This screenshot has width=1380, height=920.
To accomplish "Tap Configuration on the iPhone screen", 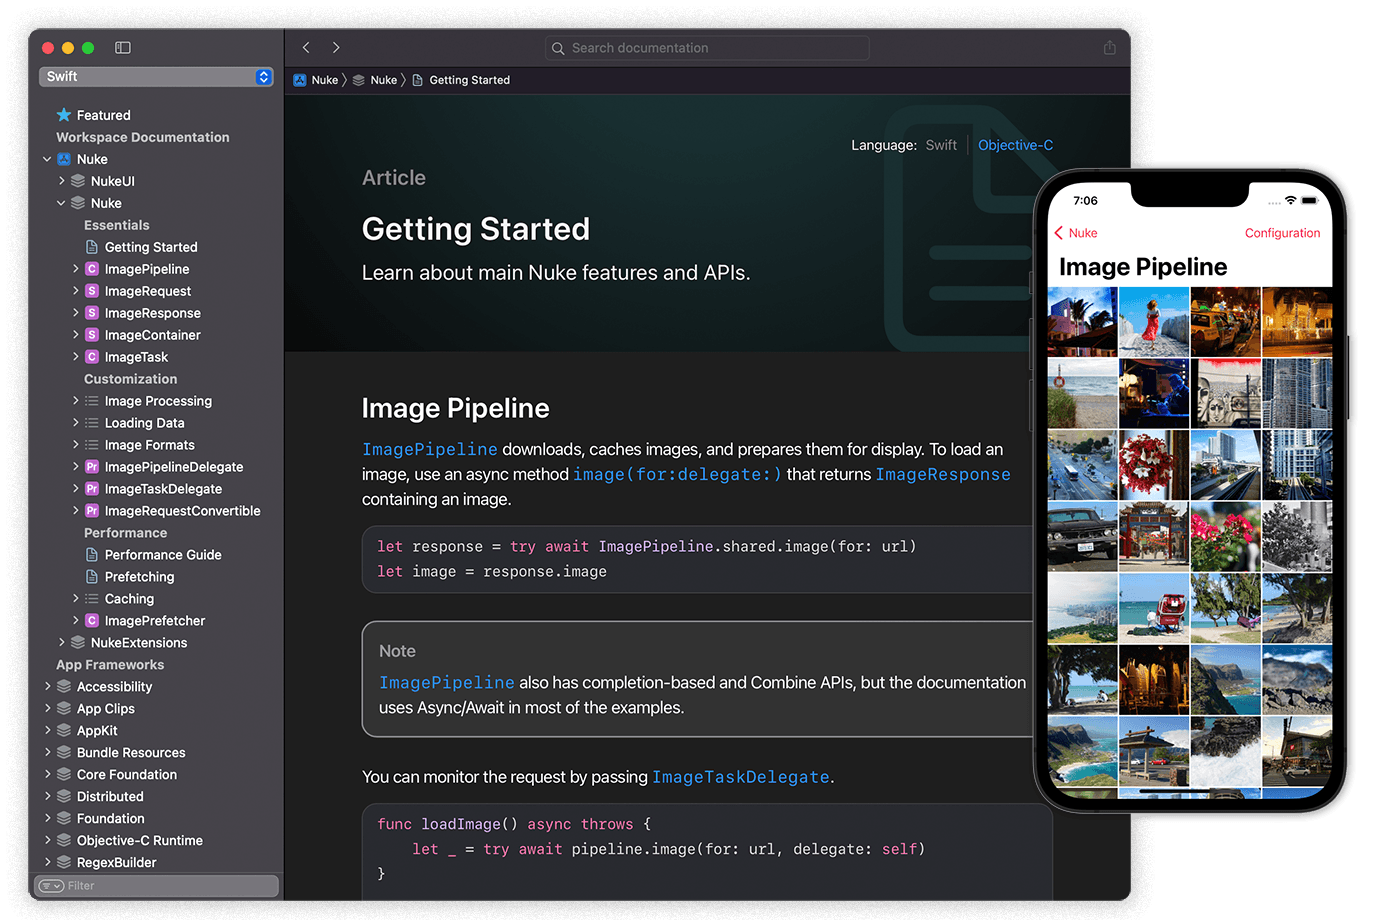I will (x=1282, y=233).
